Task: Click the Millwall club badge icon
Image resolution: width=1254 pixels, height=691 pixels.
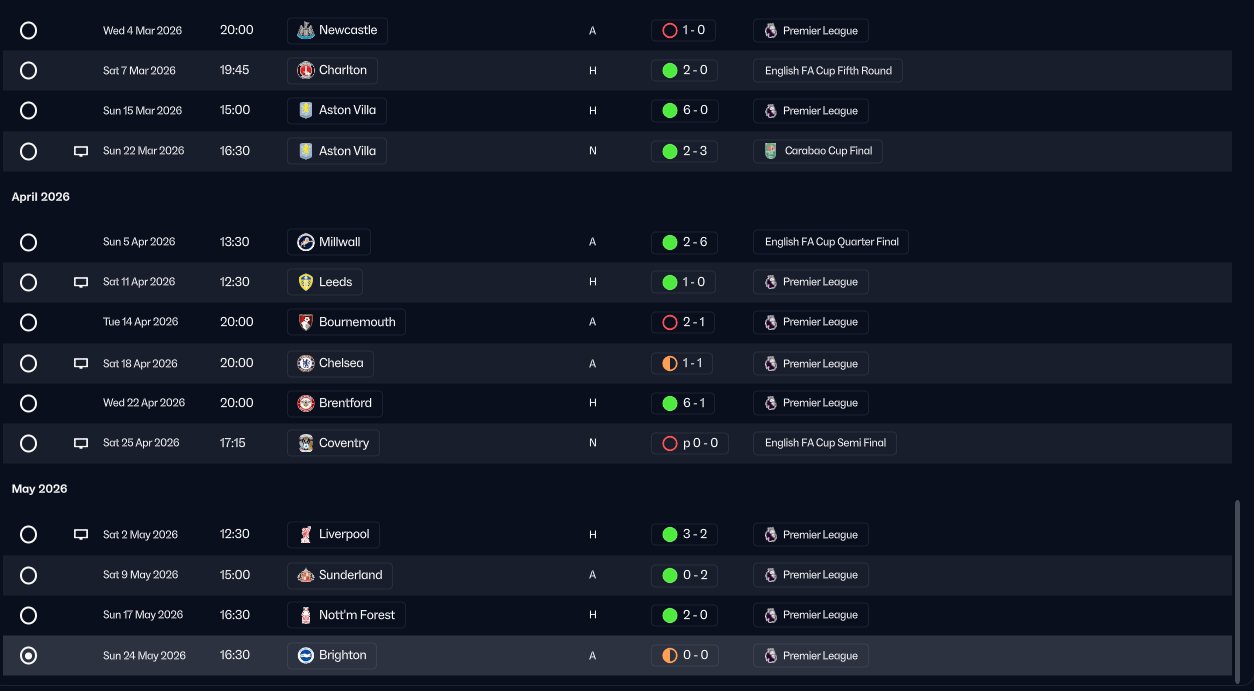Action: pos(305,242)
